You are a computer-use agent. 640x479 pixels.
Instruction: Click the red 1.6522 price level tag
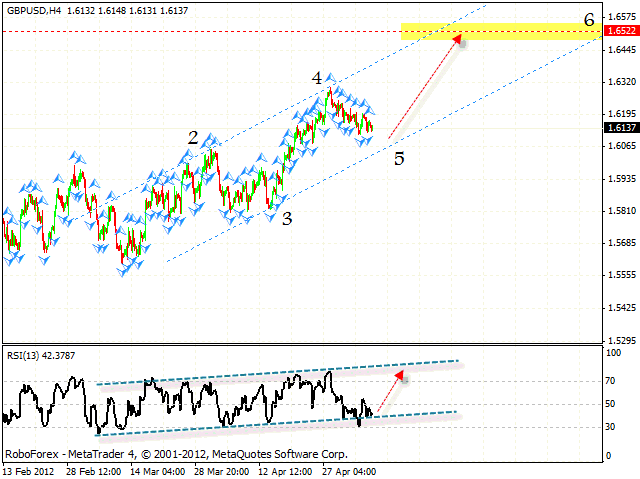point(620,32)
